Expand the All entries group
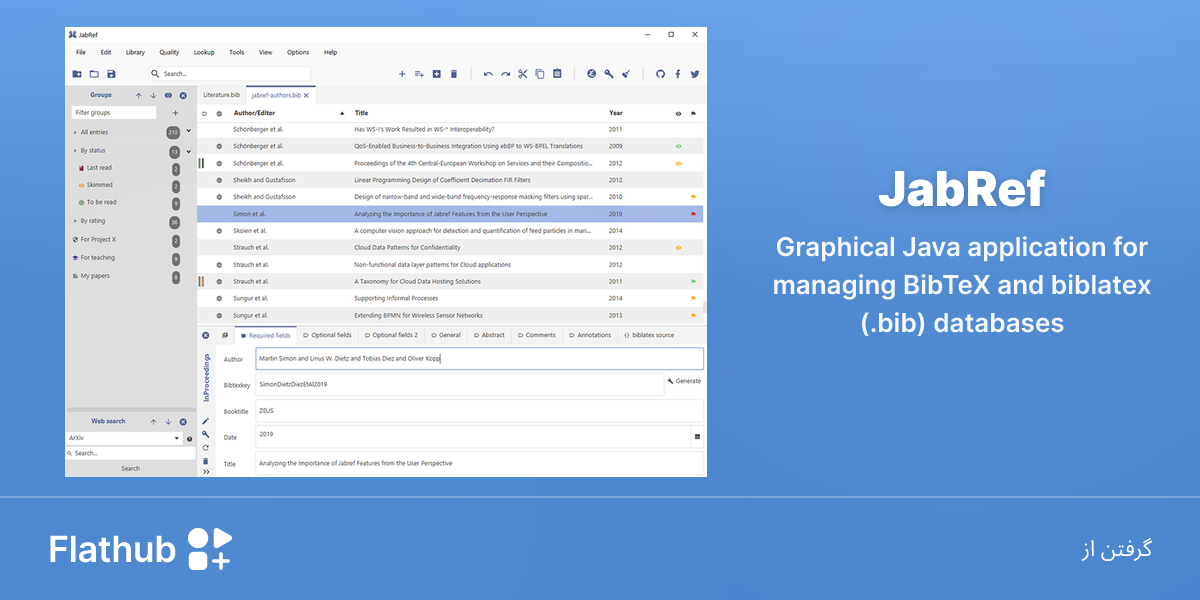 point(75,132)
